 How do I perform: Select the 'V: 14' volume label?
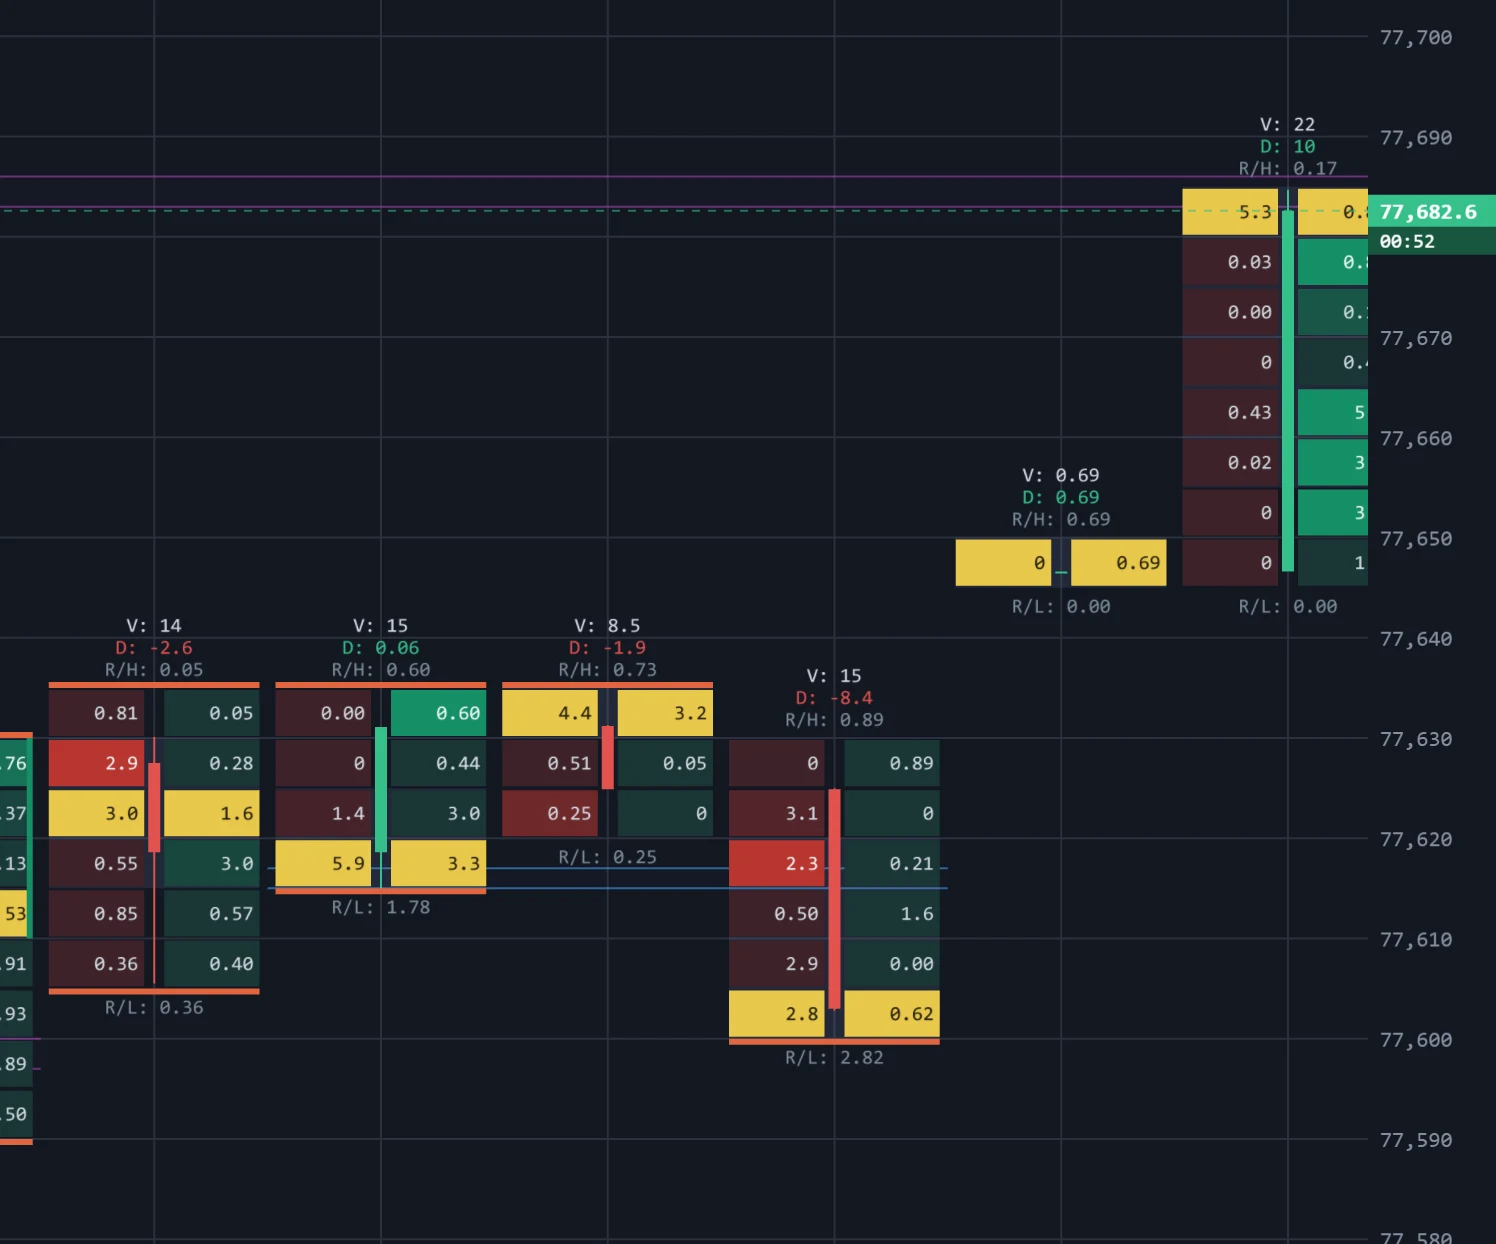click(x=154, y=625)
